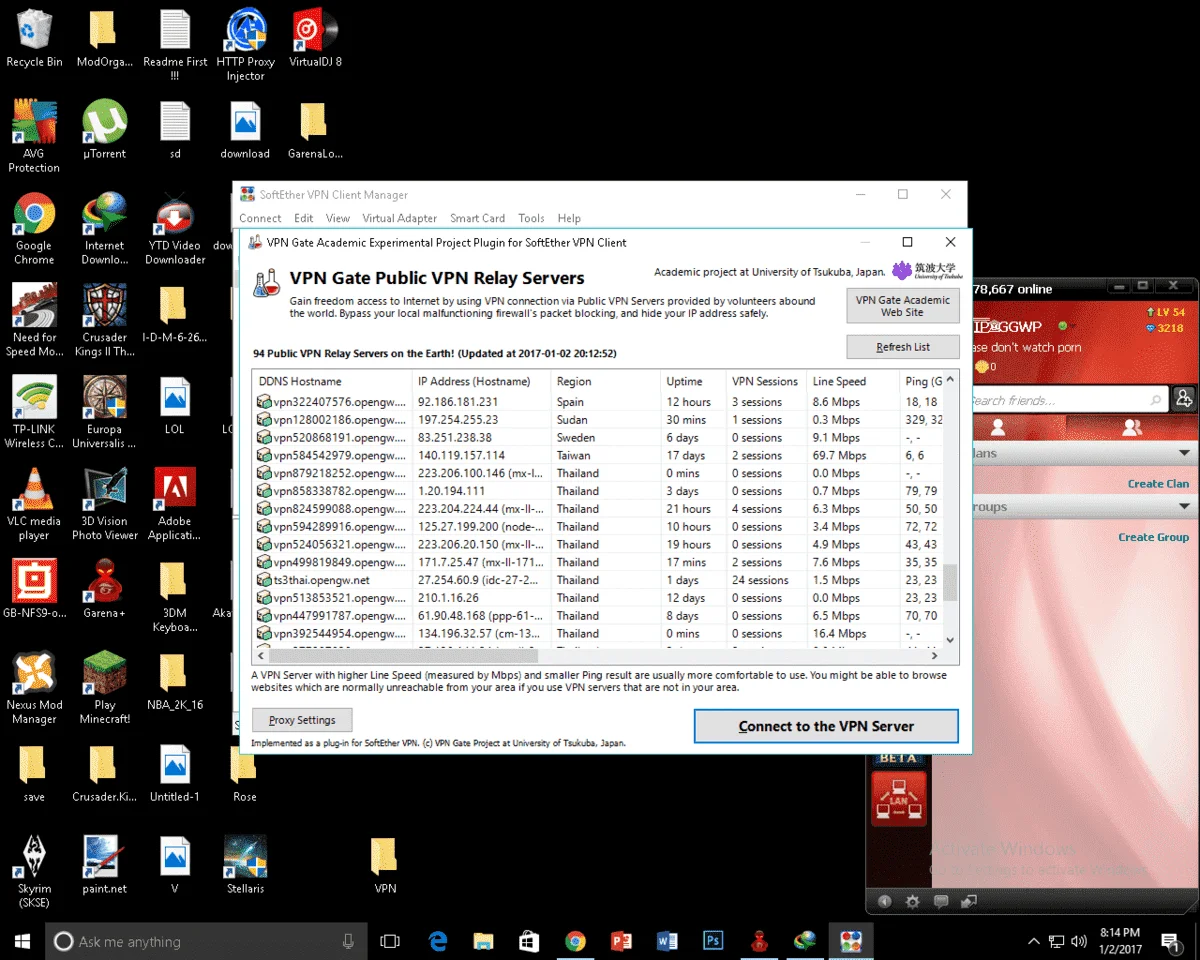Sort server list by Region column
This screenshot has width=1200, height=960.
(604, 381)
